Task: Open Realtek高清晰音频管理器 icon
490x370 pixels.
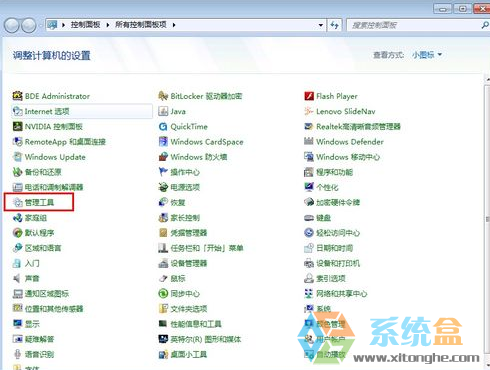Action: [x=309, y=126]
